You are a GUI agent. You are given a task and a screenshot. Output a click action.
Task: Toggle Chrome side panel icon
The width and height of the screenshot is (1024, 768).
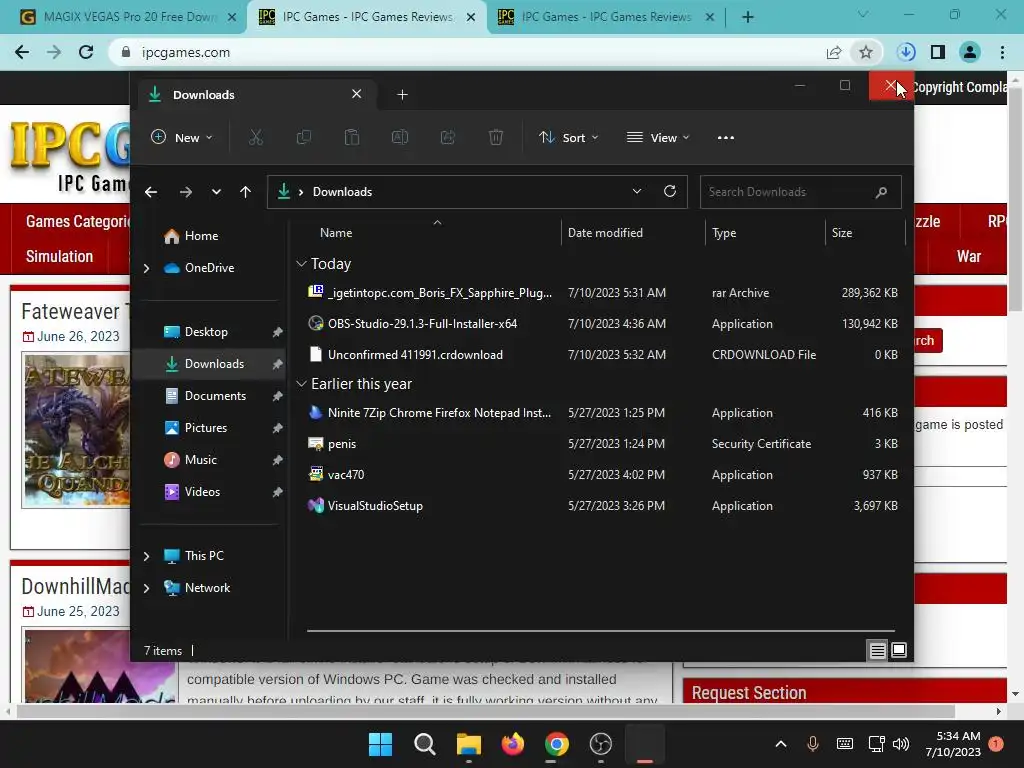(938, 52)
